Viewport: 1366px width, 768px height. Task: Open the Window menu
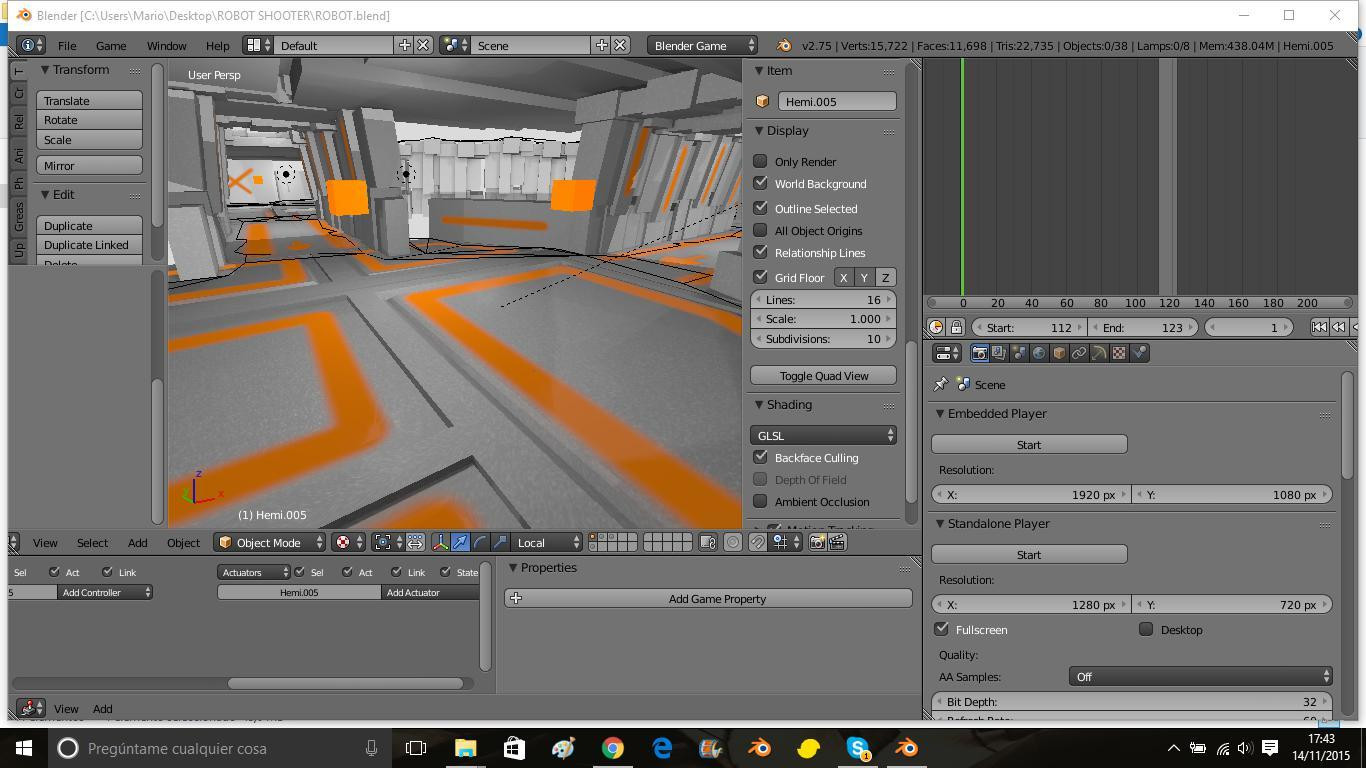click(x=166, y=45)
